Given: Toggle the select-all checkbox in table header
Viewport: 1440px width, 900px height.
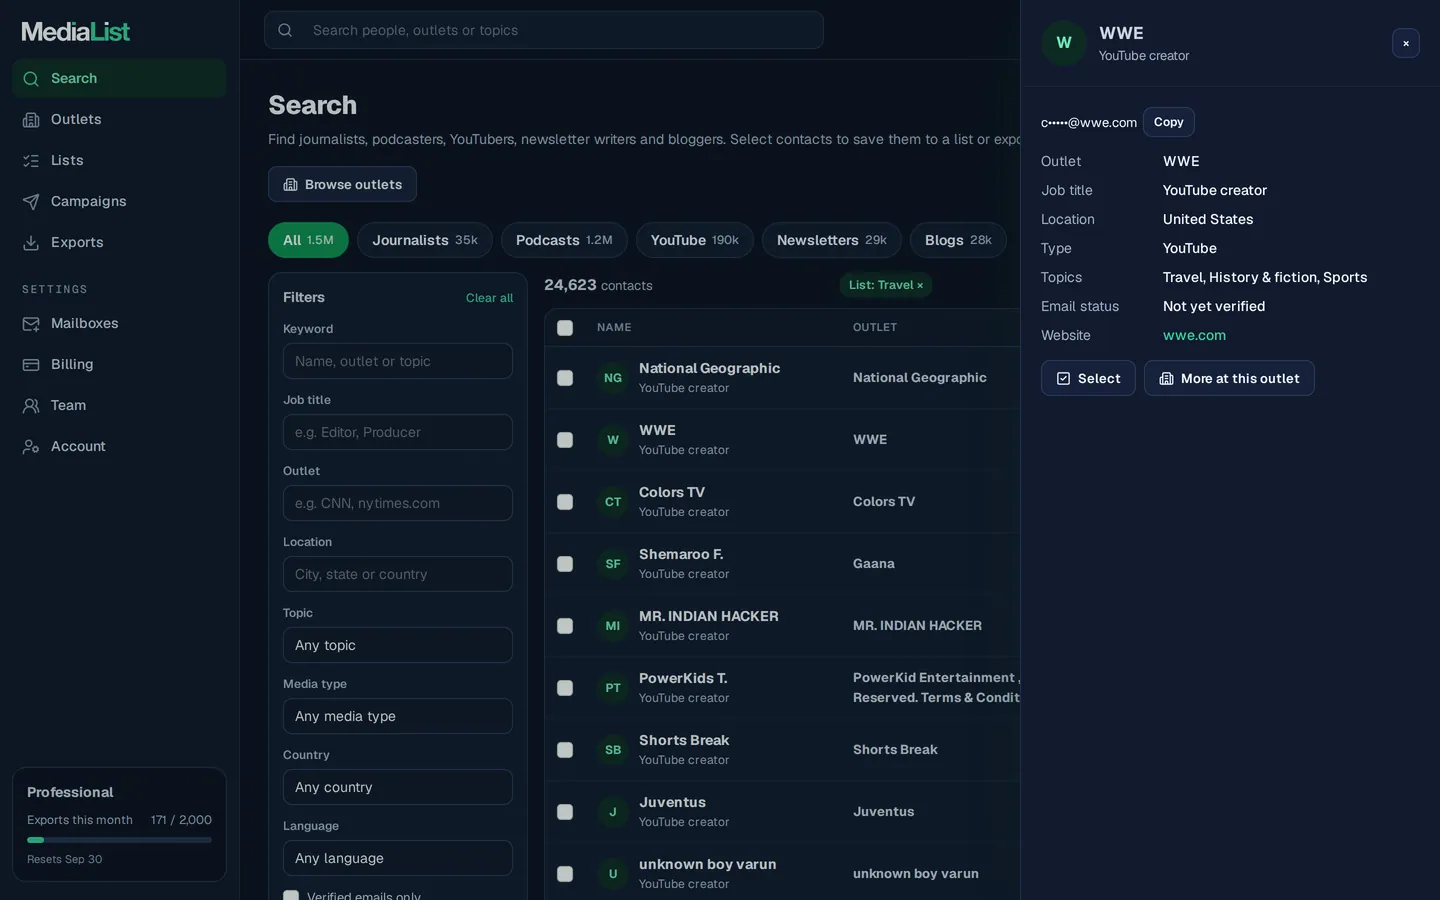Looking at the screenshot, I should (565, 328).
